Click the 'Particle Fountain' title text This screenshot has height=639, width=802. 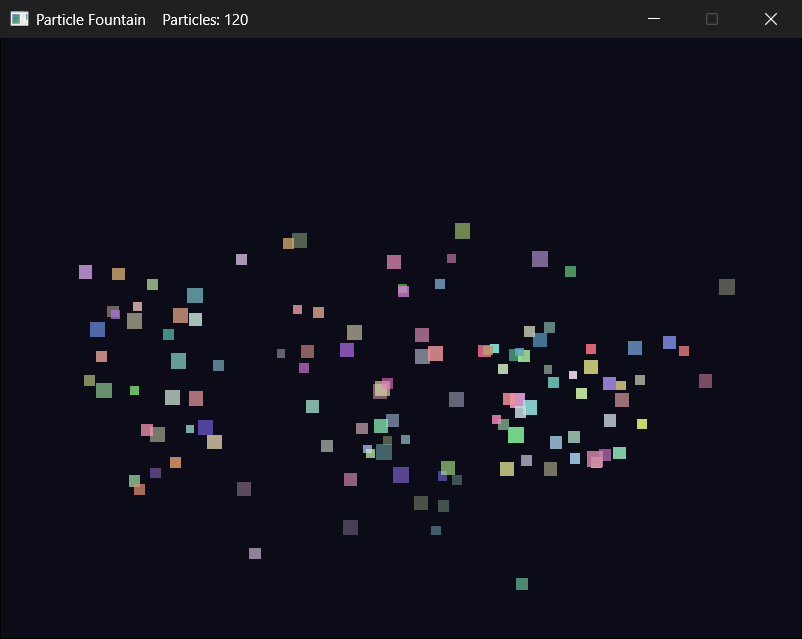pos(91,19)
